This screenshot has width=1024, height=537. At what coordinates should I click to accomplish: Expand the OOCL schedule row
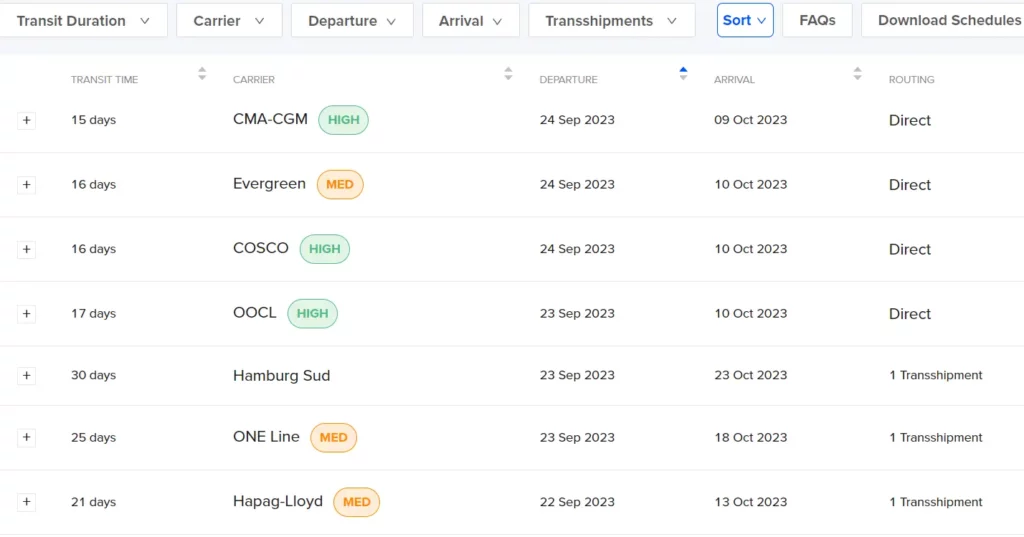[x=26, y=314]
